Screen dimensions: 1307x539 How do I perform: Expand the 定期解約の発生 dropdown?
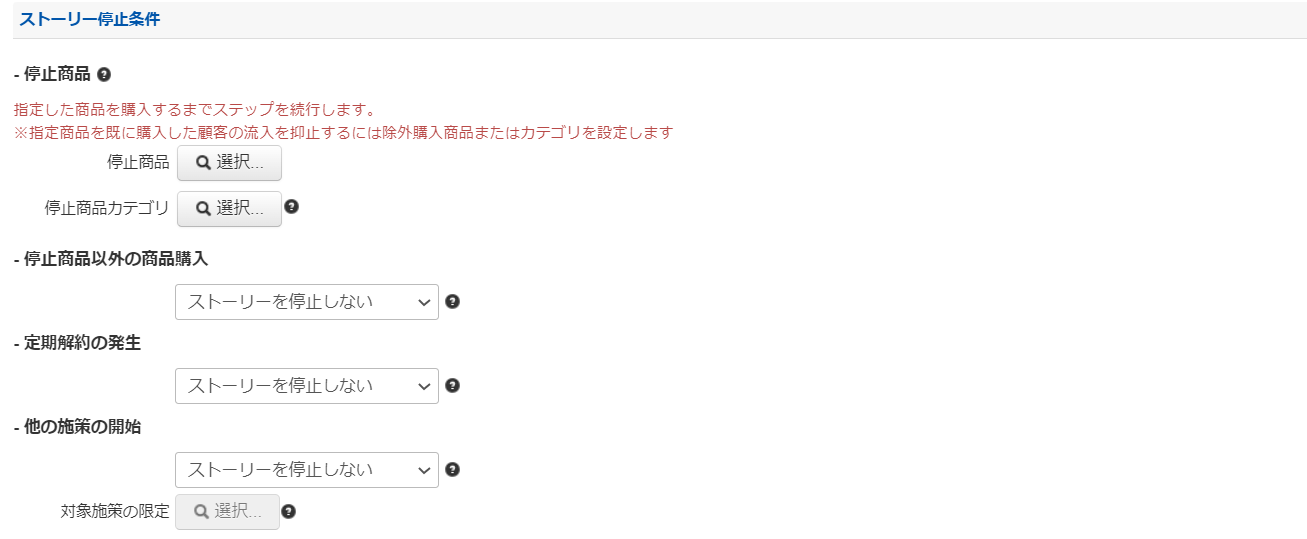point(306,385)
